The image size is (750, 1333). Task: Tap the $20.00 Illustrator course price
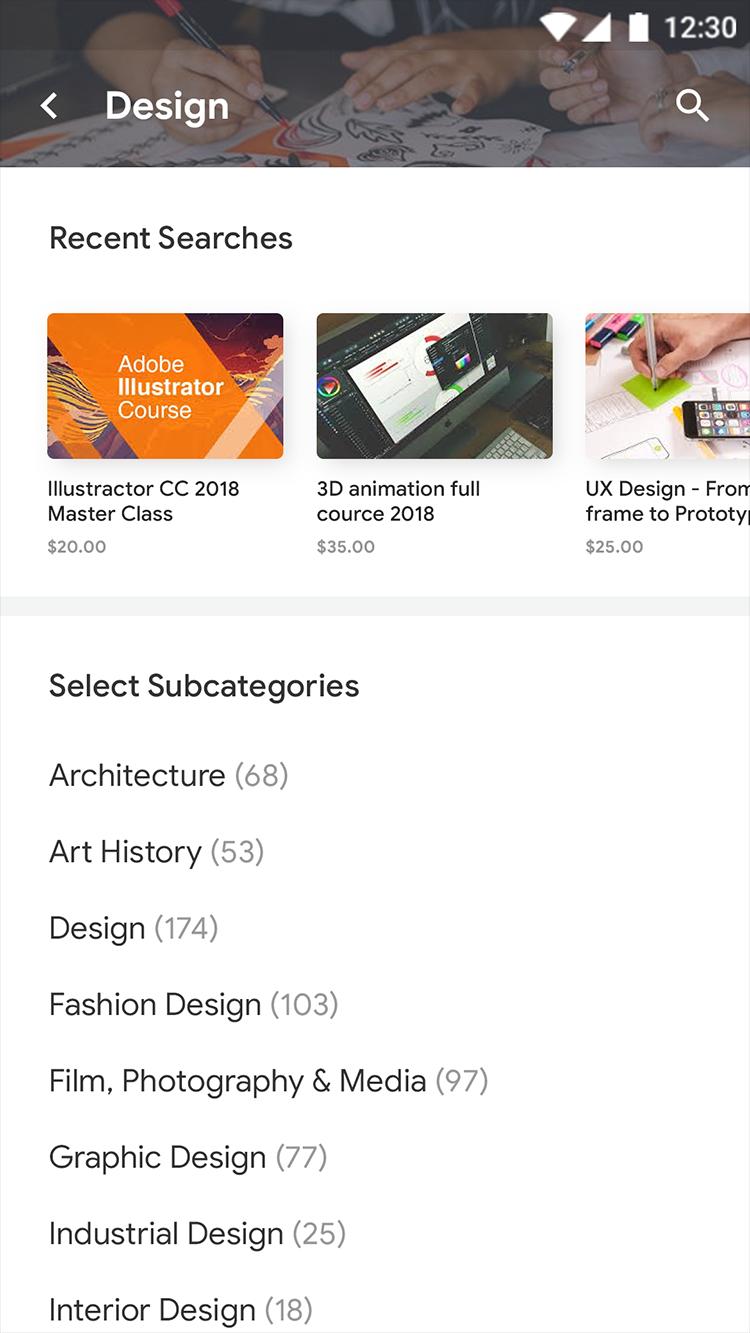coord(77,547)
